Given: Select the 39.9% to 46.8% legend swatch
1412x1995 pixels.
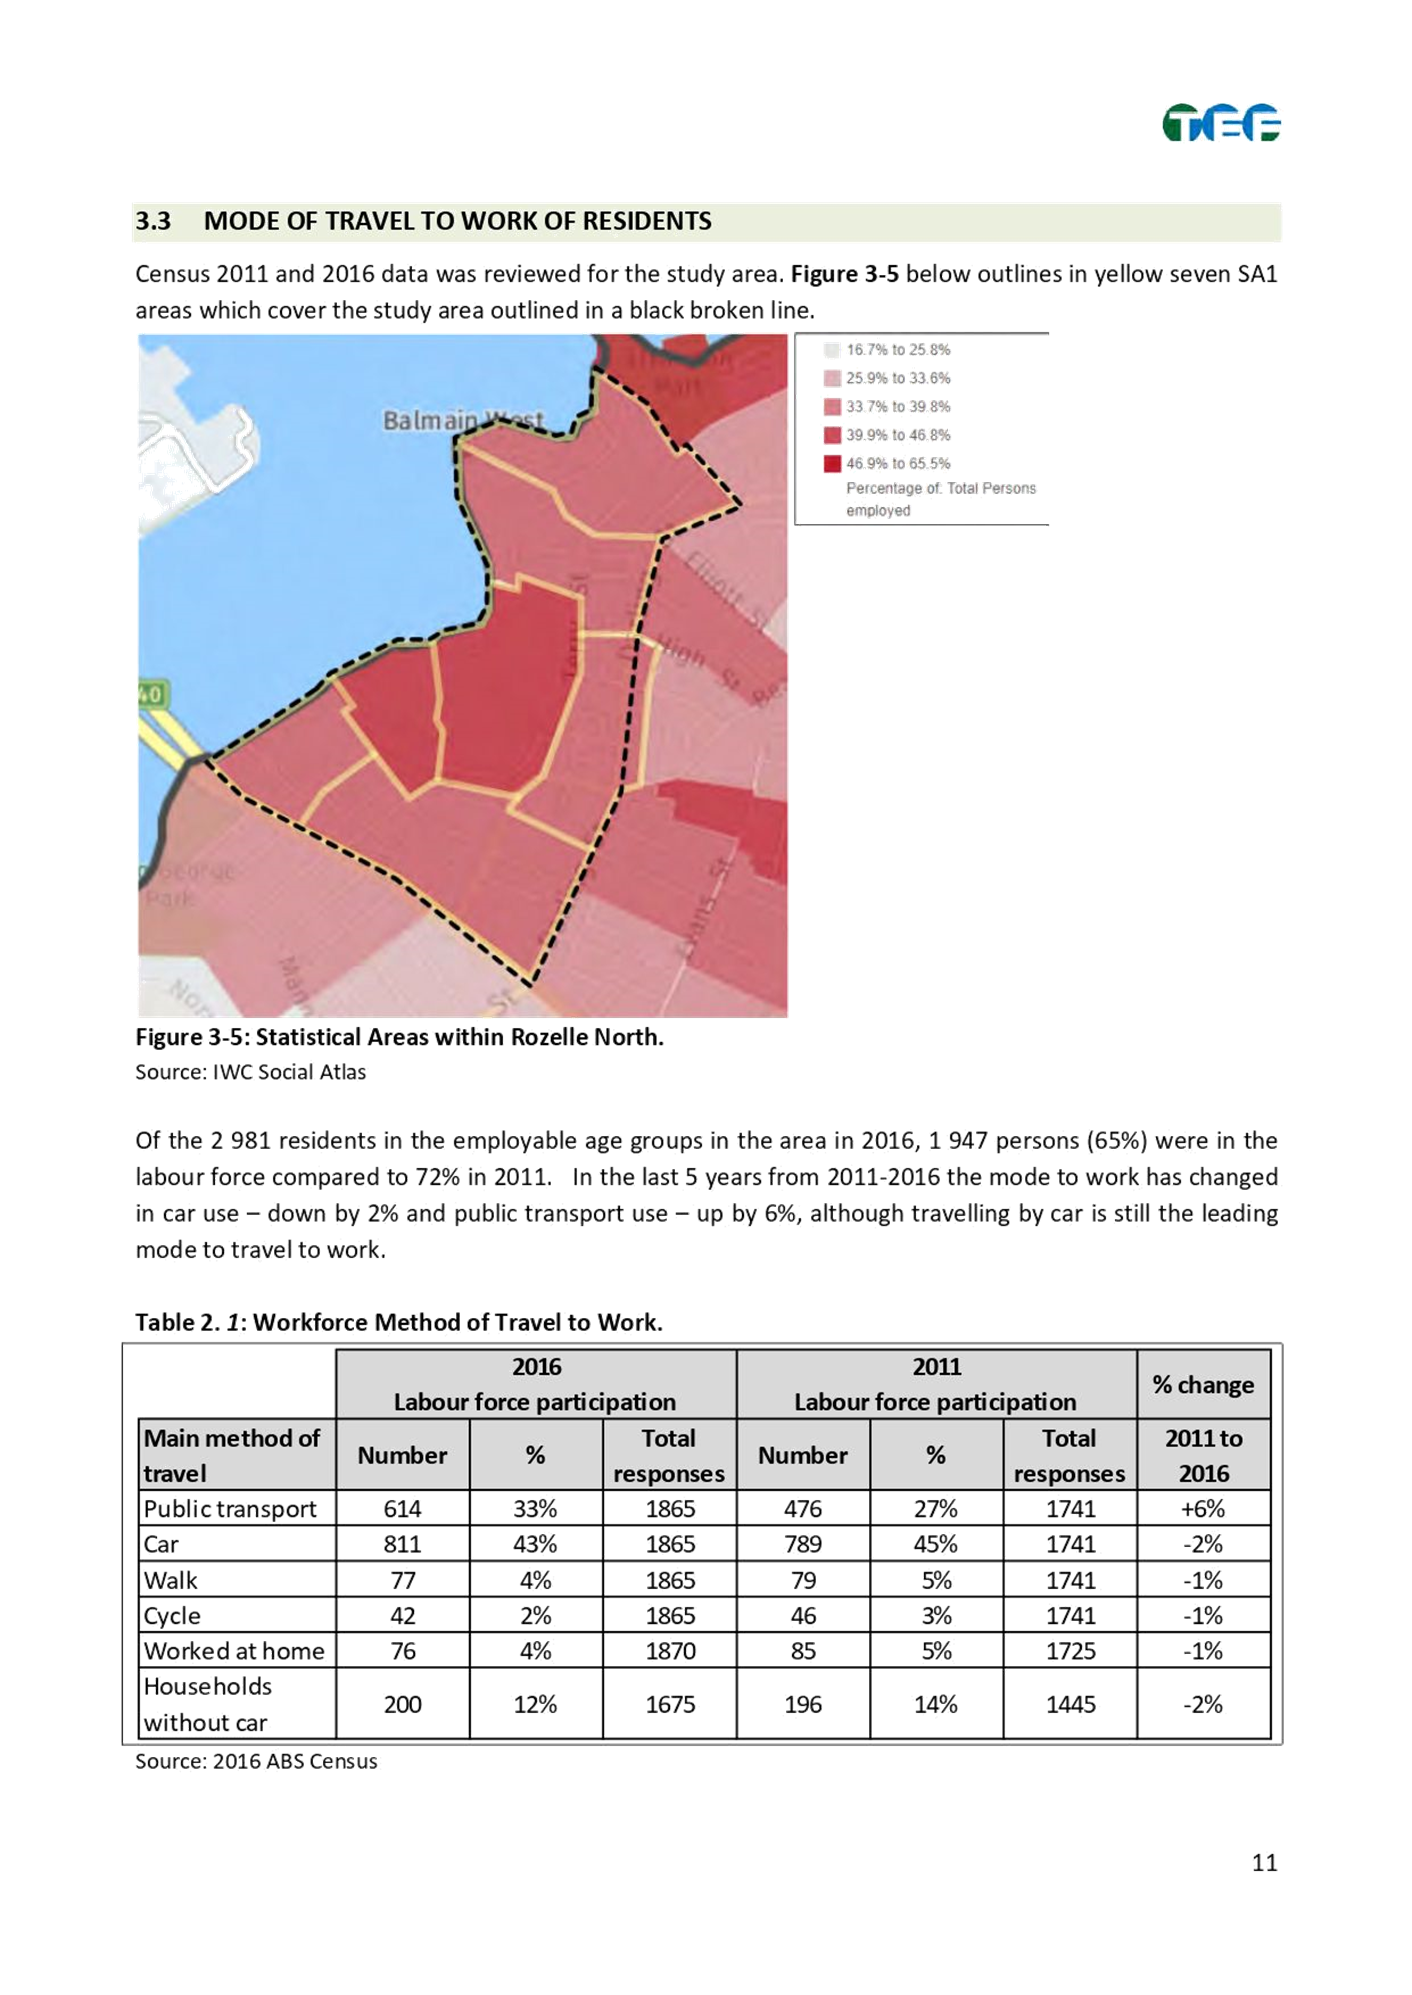Looking at the screenshot, I should pyautogui.click(x=831, y=435).
